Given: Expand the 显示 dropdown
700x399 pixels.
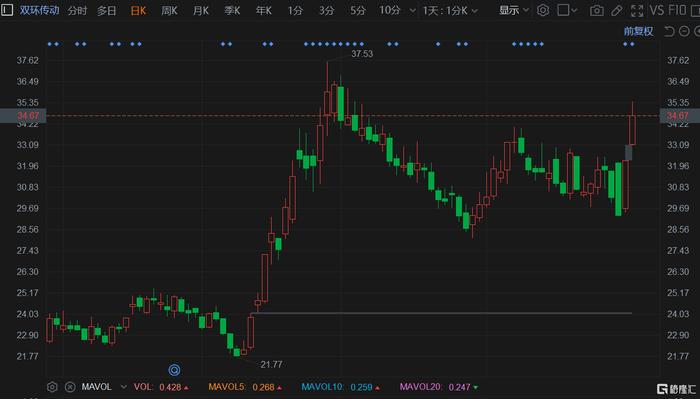Looking at the screenshot, I should point(513,10).
